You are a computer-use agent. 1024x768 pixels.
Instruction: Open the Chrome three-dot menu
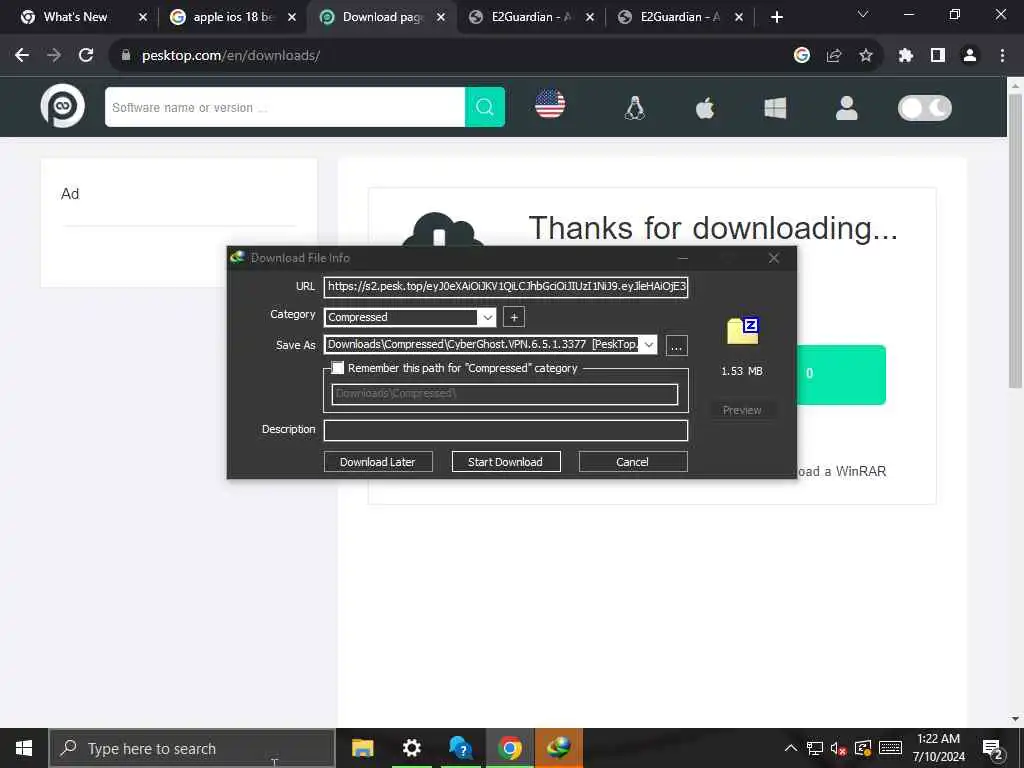pyautogui.click(x=1002, y=56)
